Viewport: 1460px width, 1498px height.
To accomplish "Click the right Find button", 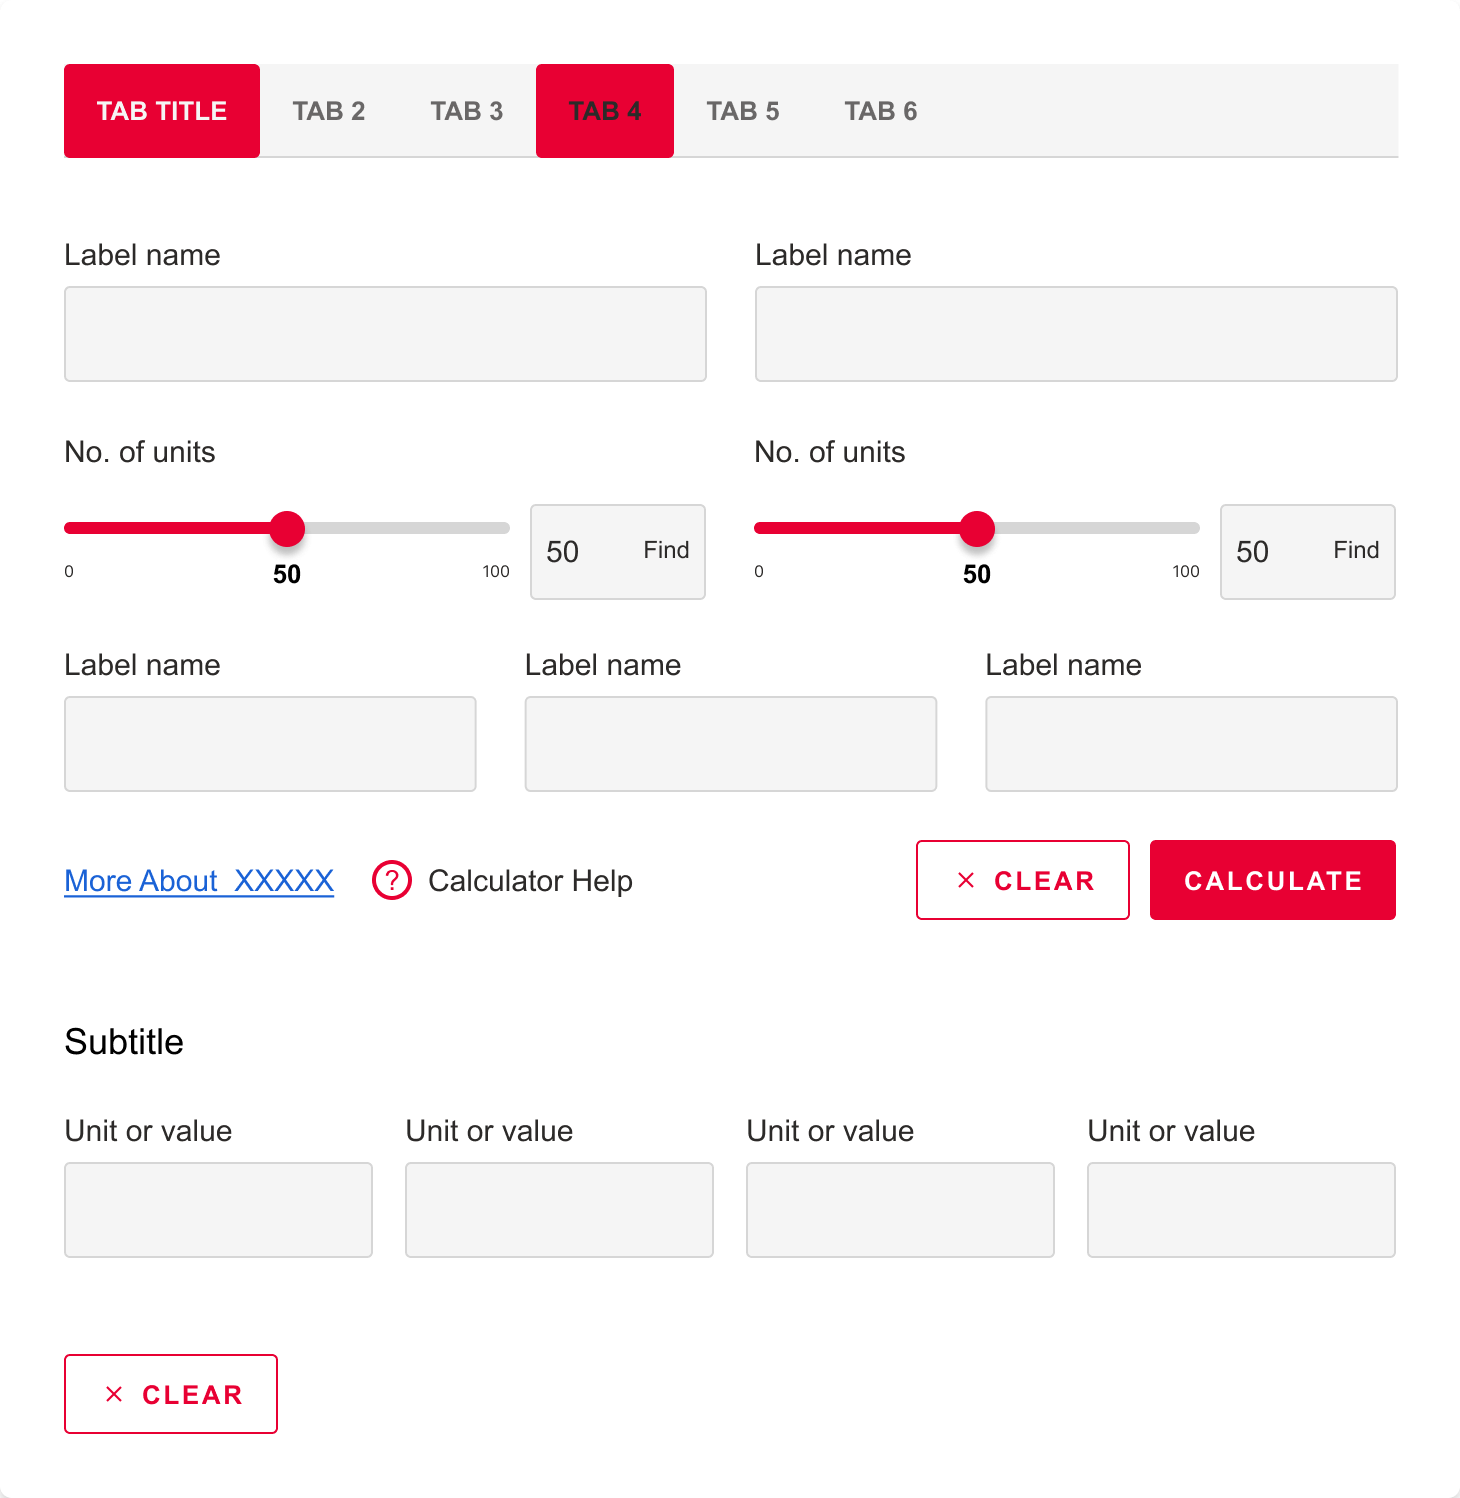I will click(1355, 550).
